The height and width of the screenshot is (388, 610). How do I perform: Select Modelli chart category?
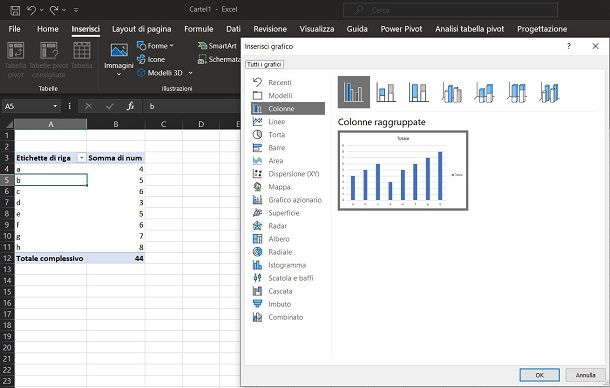point(288,95)
